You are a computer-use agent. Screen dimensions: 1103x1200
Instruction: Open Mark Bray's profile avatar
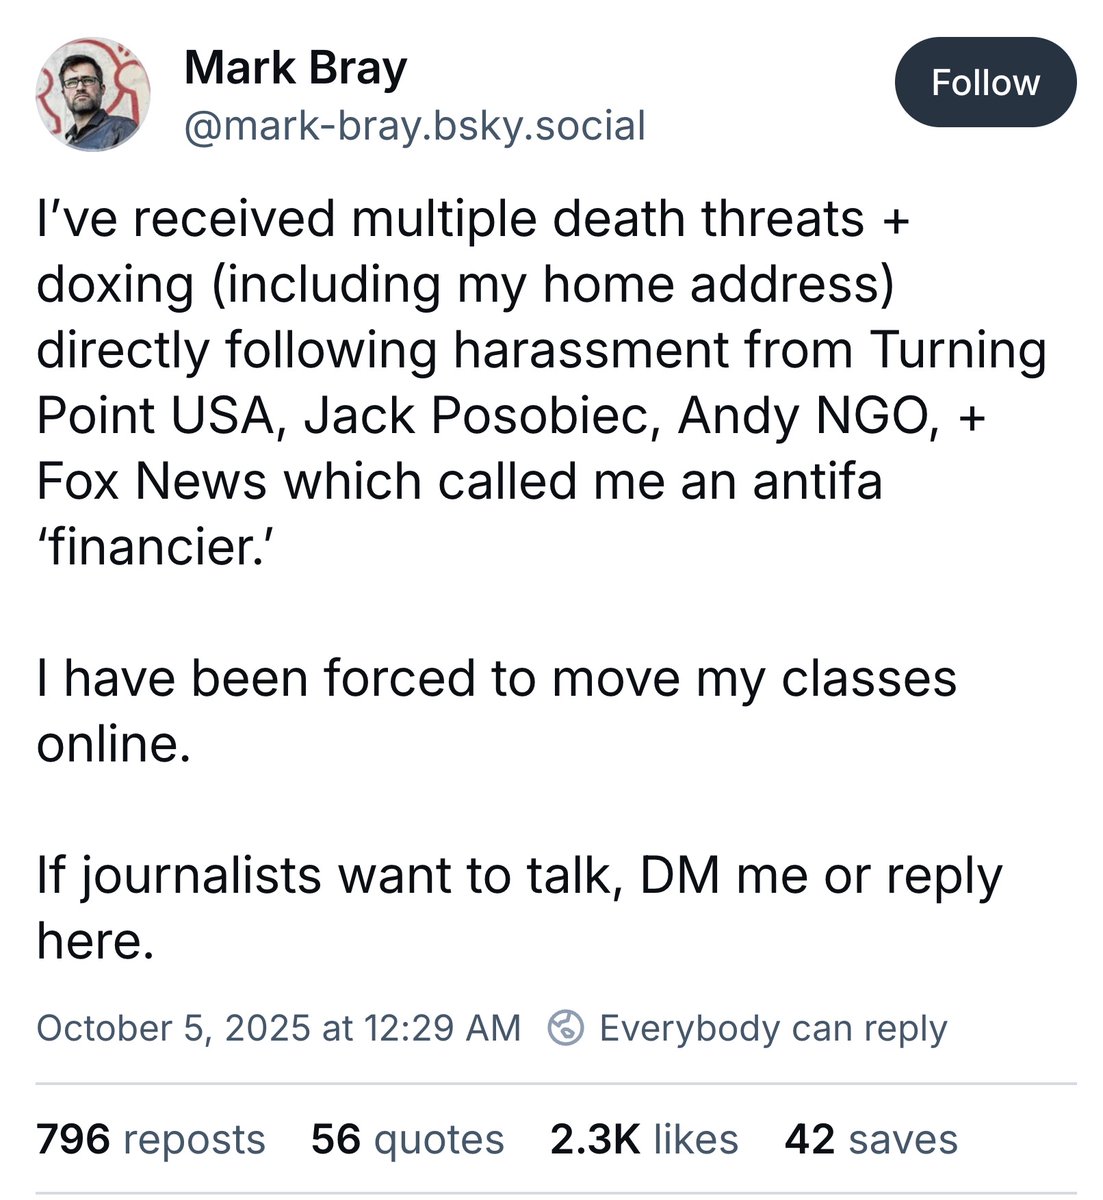(x=94, y=95)
